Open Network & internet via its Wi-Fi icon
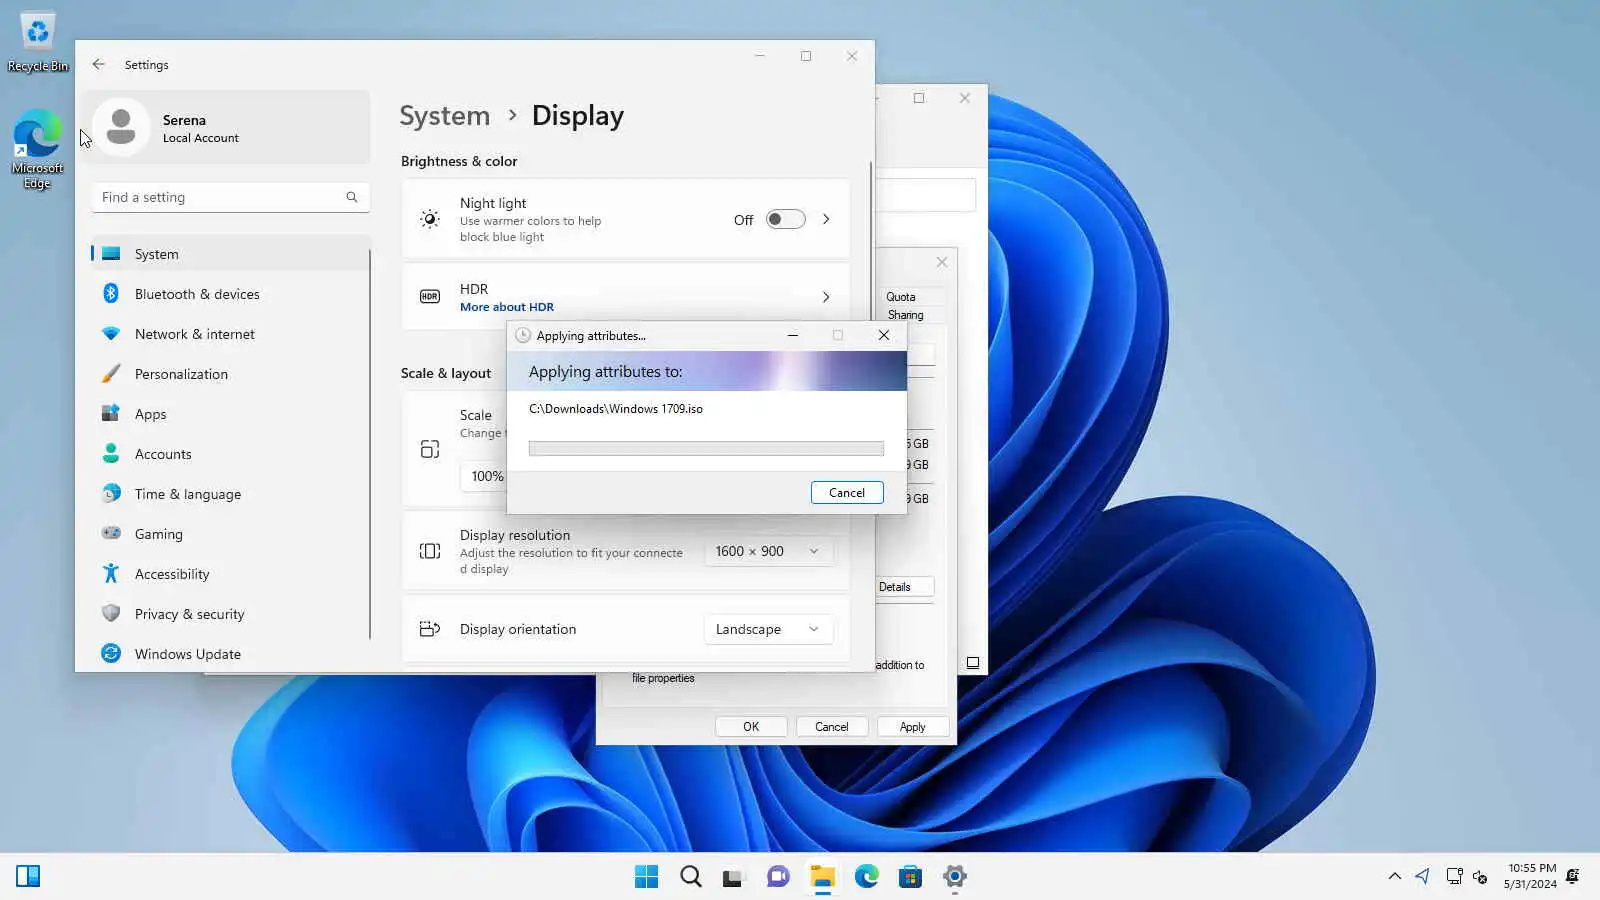 [x=111, y=333]
